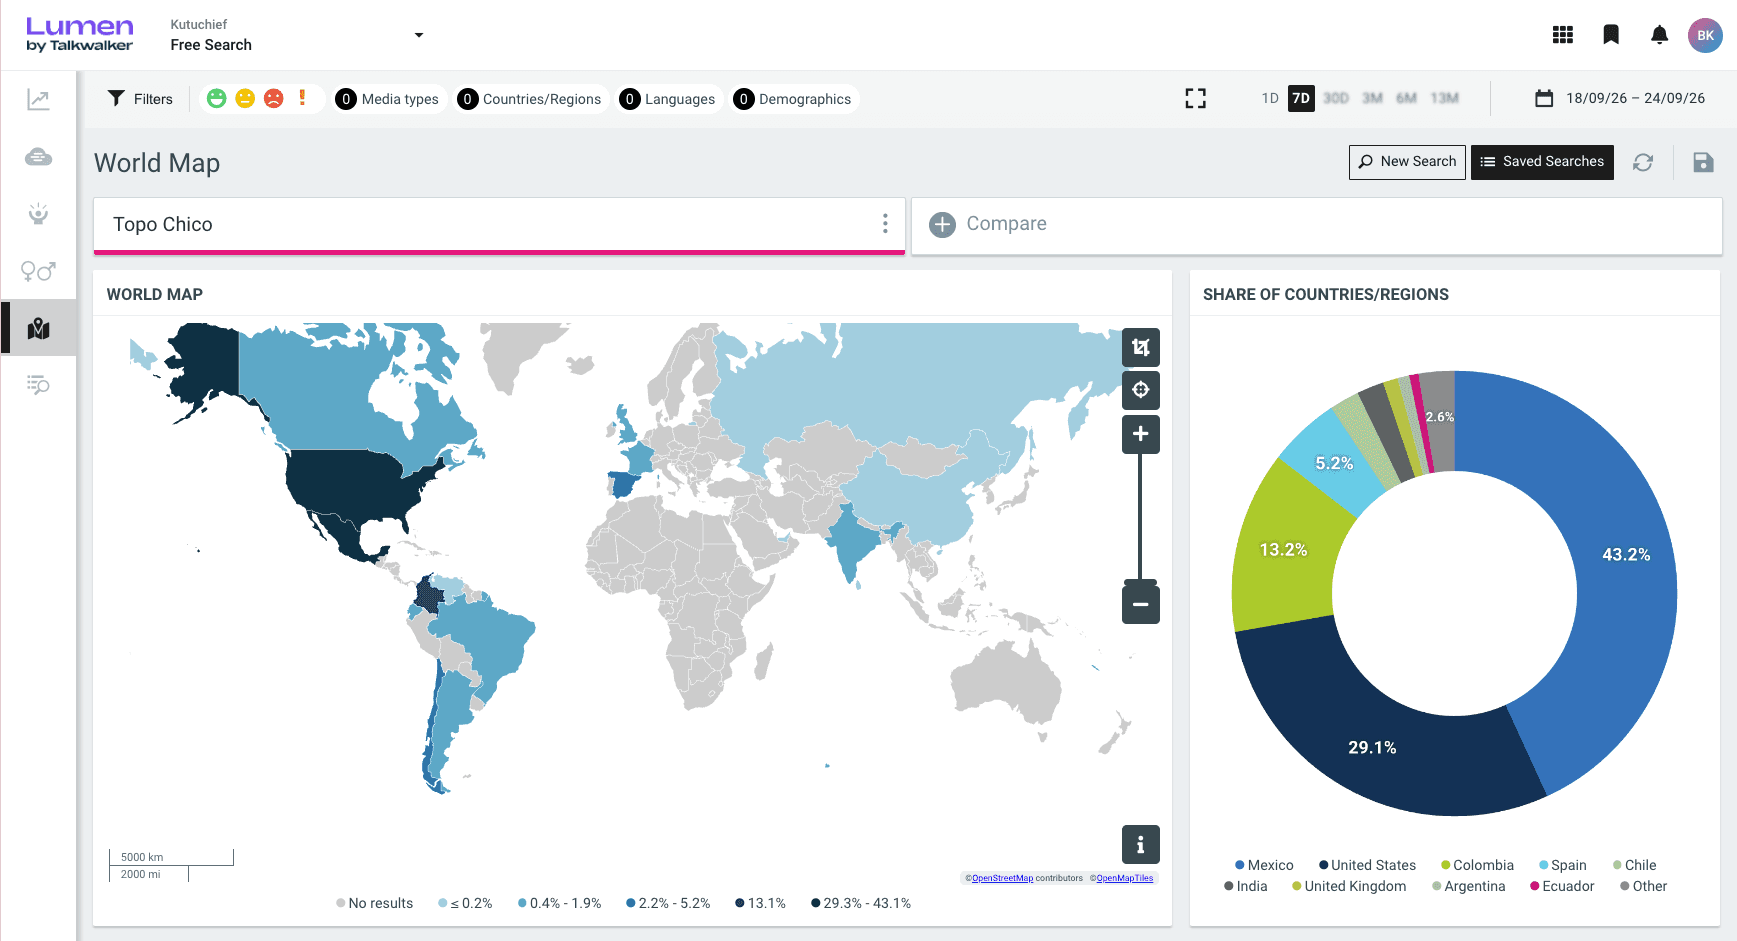
Task: Open the influencers sidebar icon
Action: (x=38, y=214)
